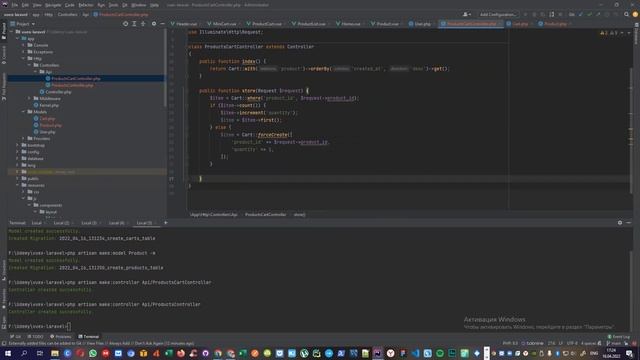The height and width of the screenshot is (360, 640).
Task: Open the tool windows quick access icon
Action: (x=4, y=344)
